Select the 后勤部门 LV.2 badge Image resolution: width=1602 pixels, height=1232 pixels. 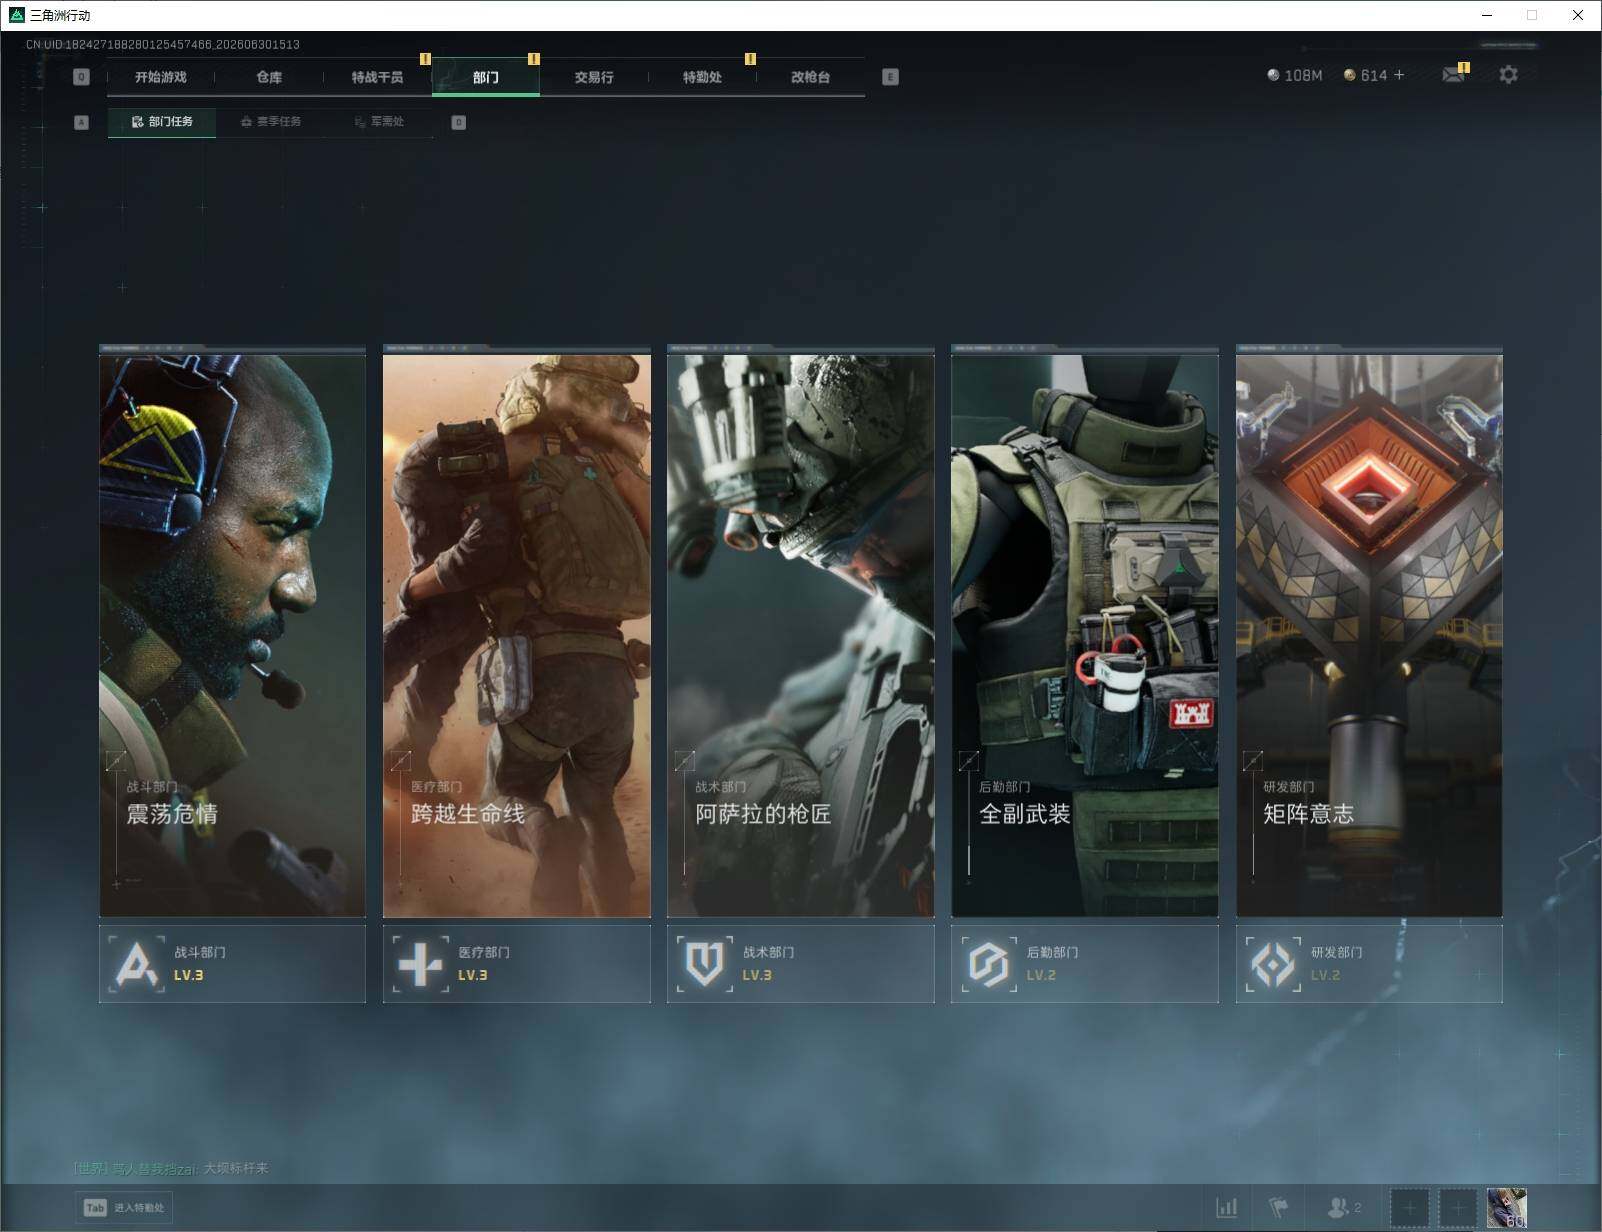pos(1084,964)
